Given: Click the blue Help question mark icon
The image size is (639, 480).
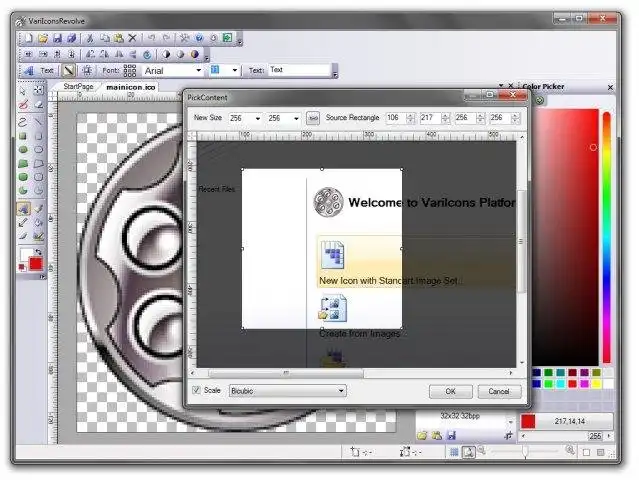Looking at the screenshot, I should point(199,38).
